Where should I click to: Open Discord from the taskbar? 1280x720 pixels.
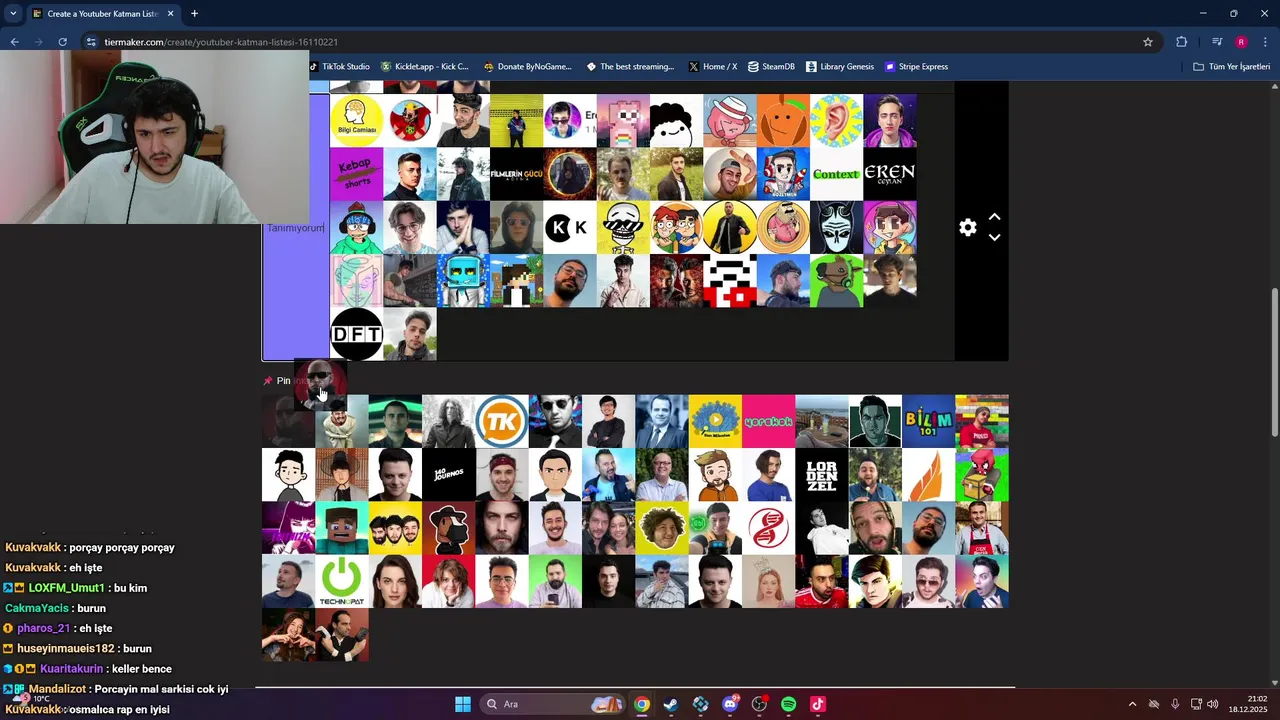pos(730,704)
